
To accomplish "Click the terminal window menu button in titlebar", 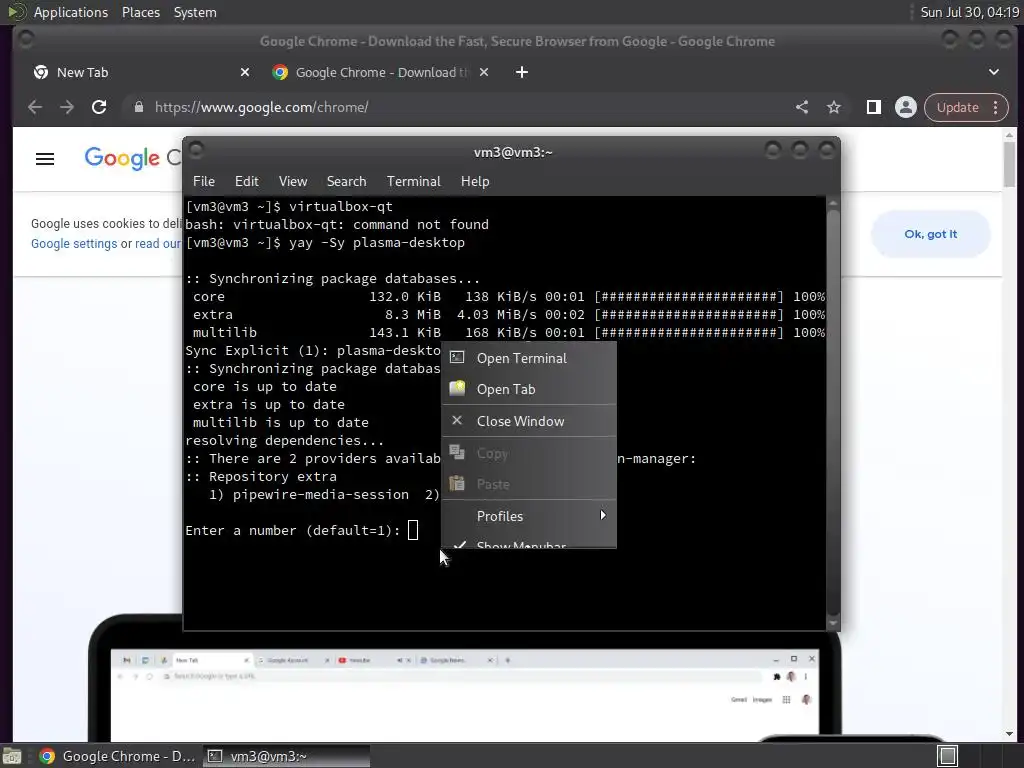I will (x=196, y=151).
